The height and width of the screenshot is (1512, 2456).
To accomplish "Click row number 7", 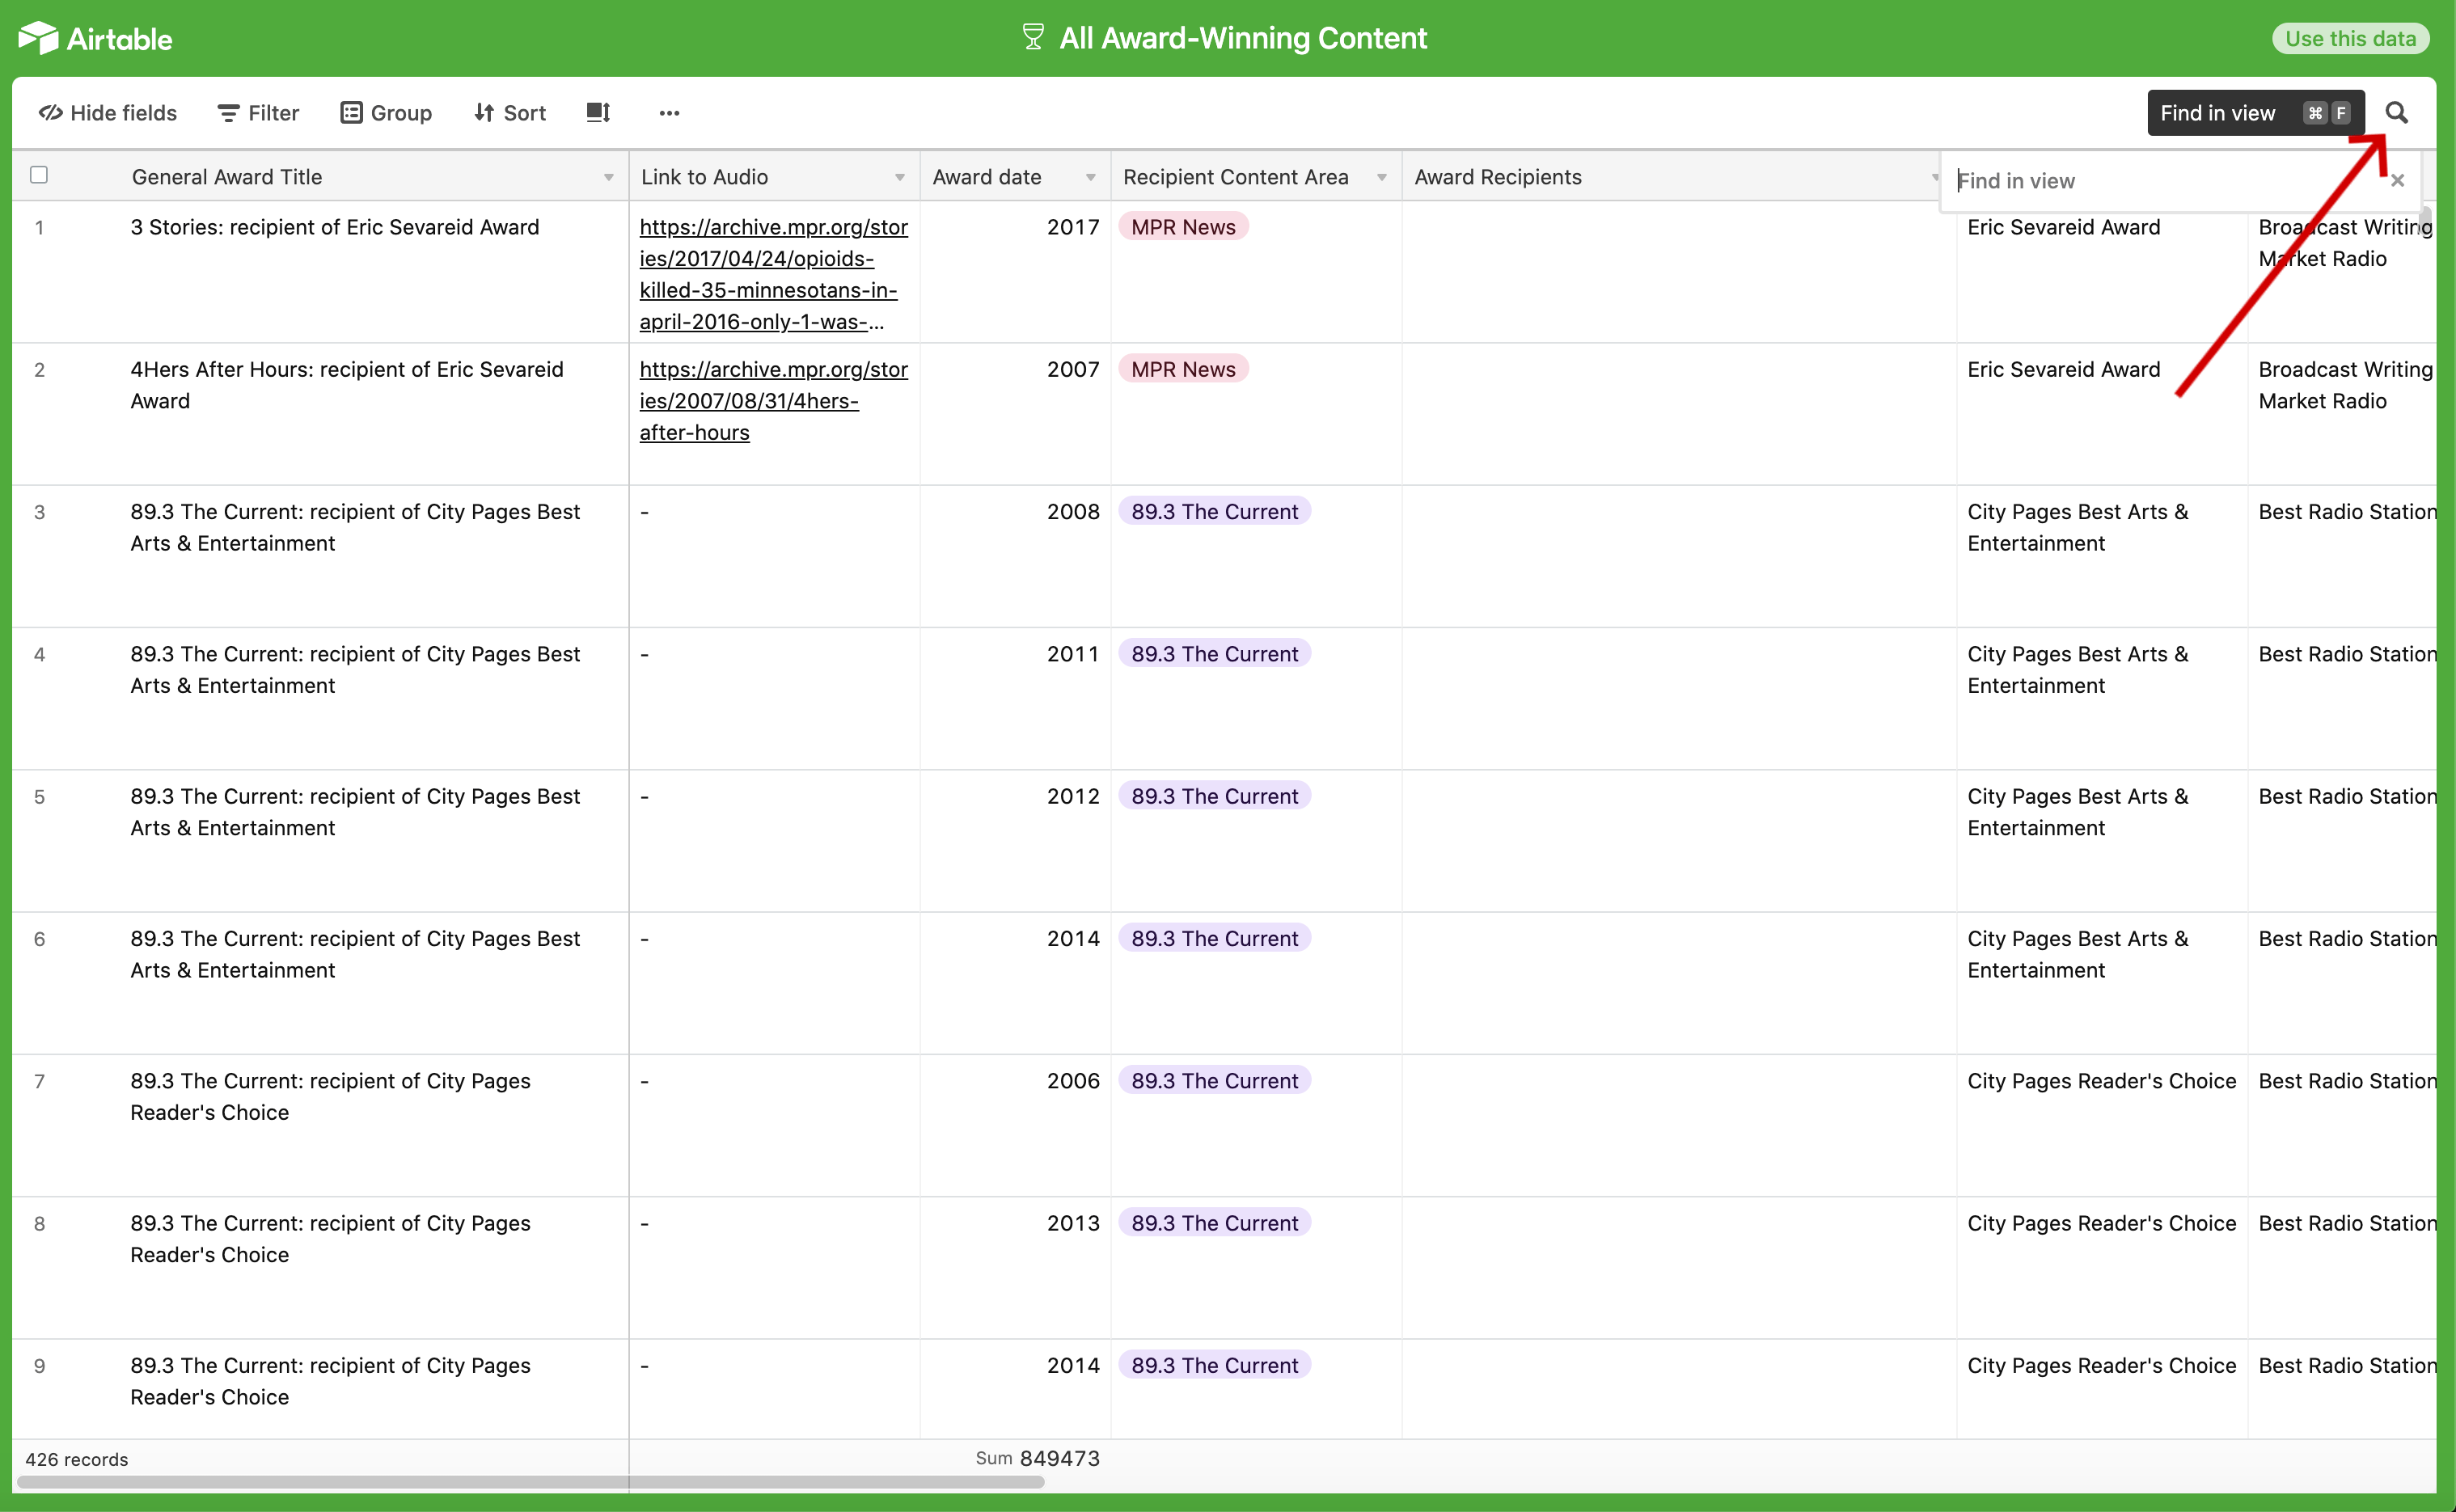I will (39, 1081).
